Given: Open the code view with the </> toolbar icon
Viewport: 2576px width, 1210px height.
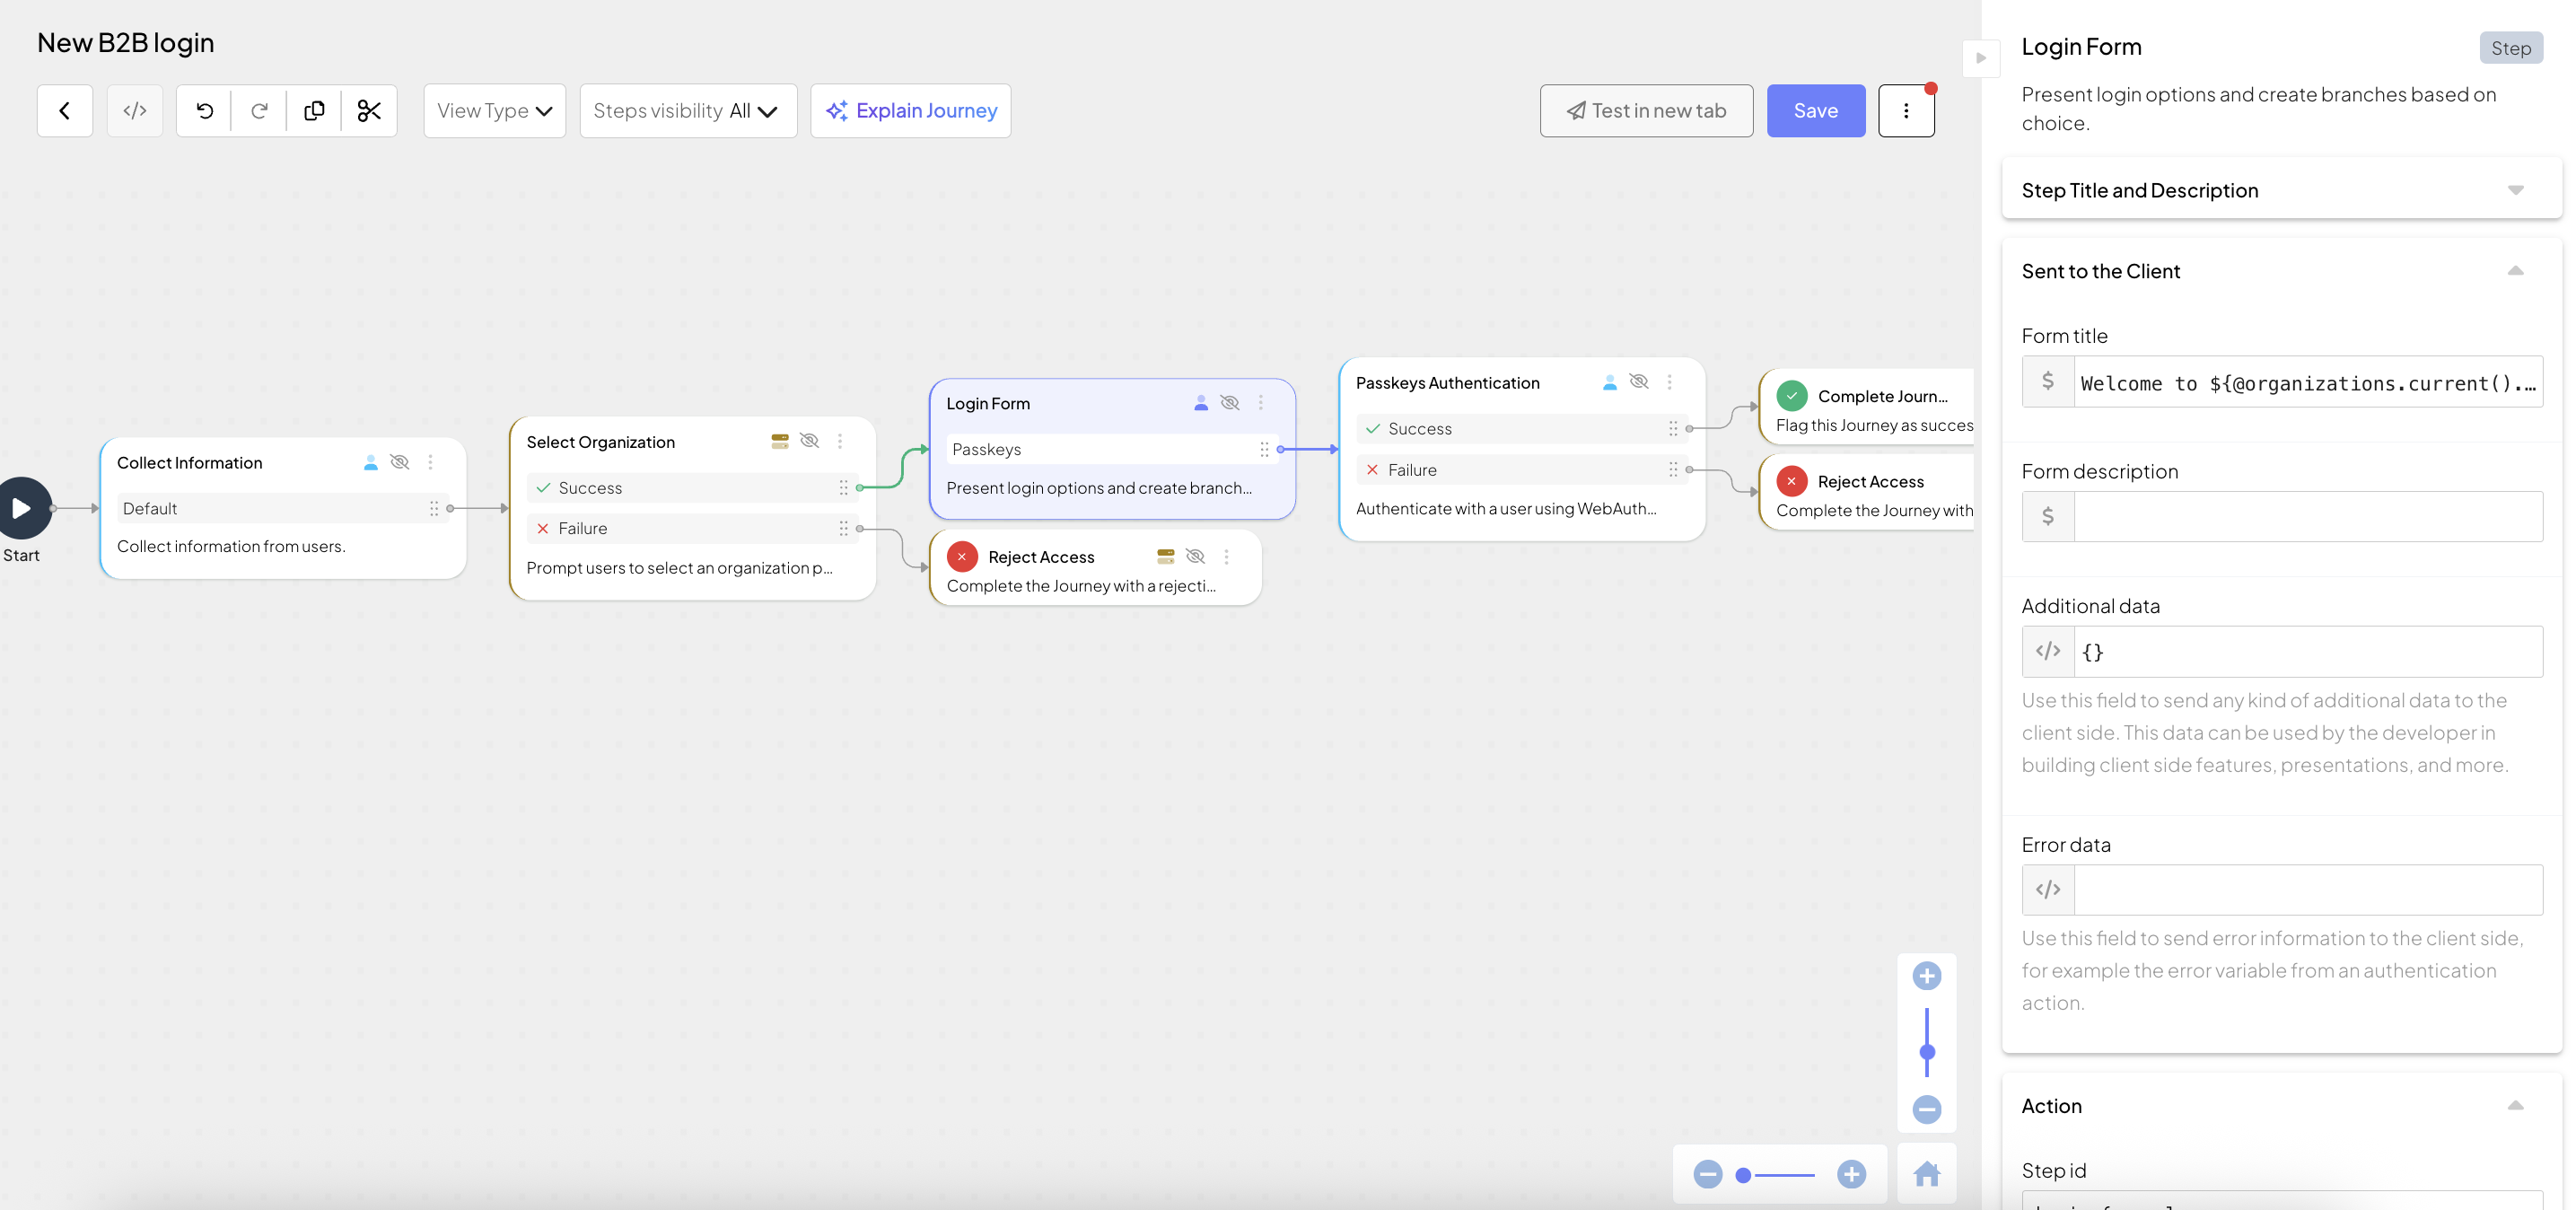Looking at the screenshot, I should [x=135, y=110].
